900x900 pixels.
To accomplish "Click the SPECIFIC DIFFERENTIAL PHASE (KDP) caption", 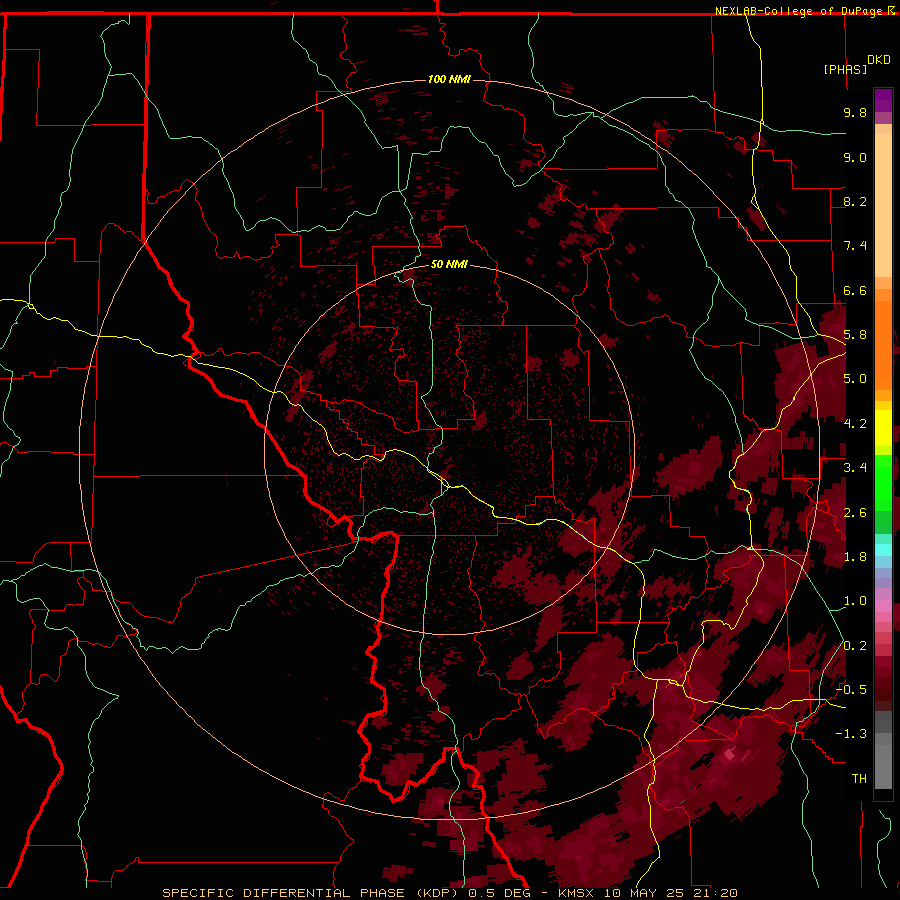I will (312, 893).
